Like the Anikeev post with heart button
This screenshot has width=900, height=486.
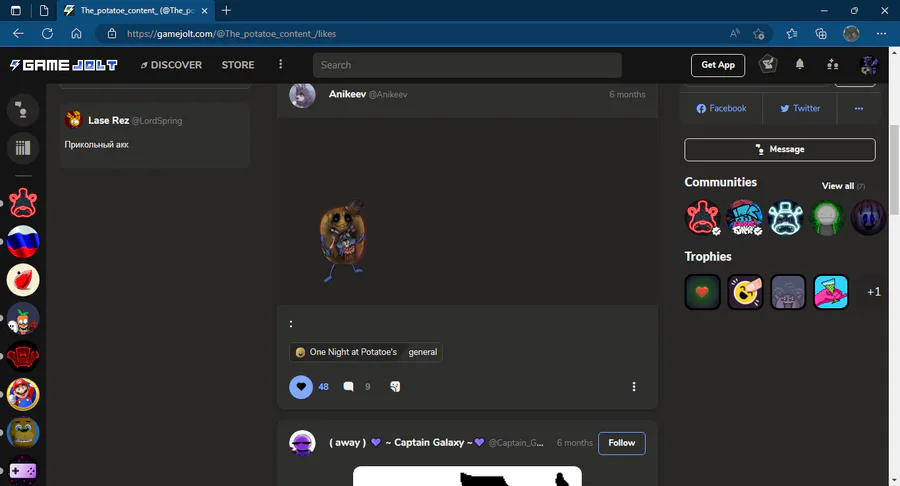point(301,387)
